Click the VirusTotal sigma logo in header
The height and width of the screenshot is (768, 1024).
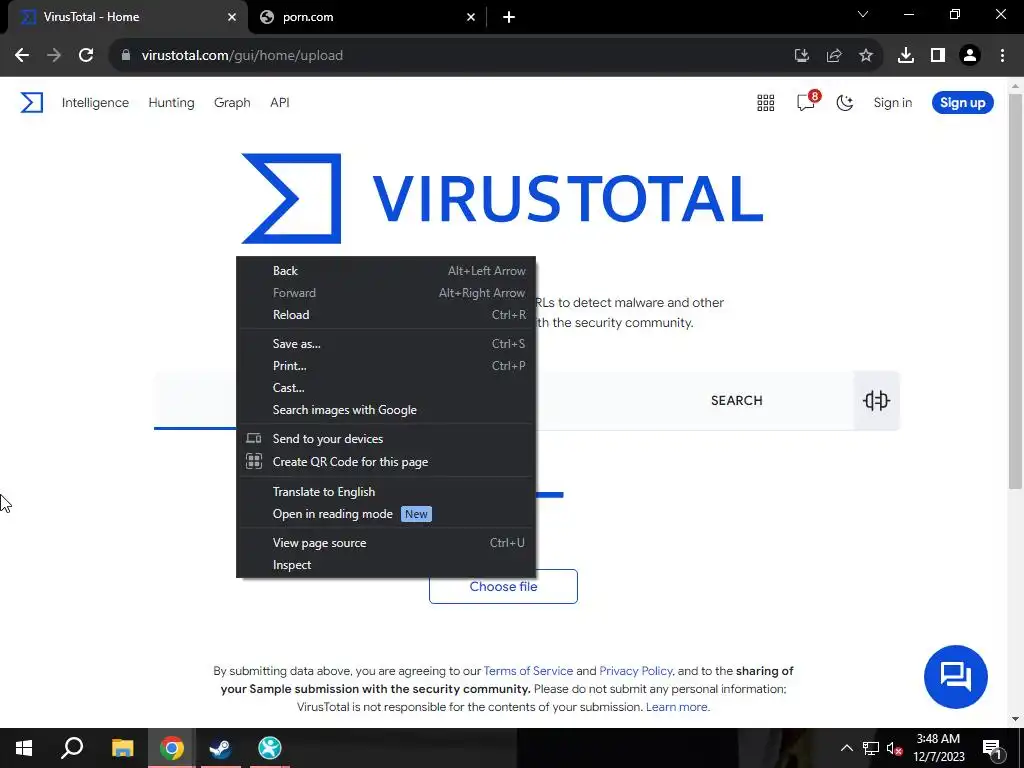[x=31, y=103]
